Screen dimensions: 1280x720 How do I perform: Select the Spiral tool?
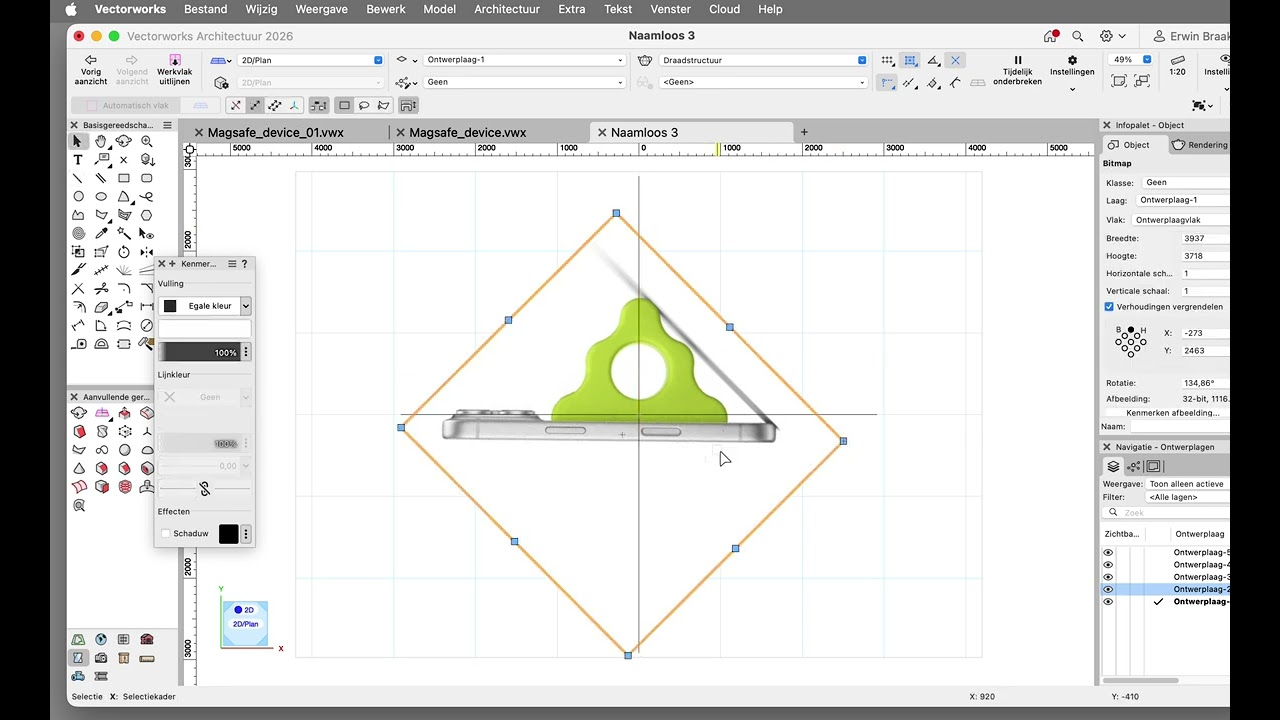coord(78,233)
